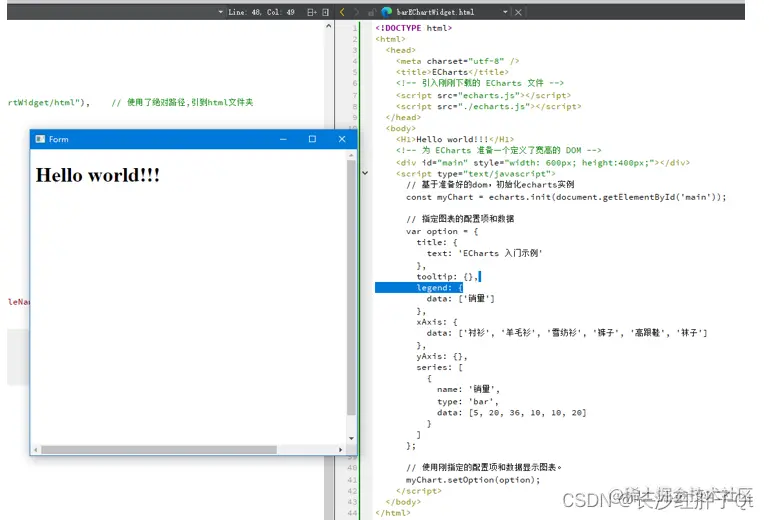Click the yAxis: {}, line

[x=442, y=357]
